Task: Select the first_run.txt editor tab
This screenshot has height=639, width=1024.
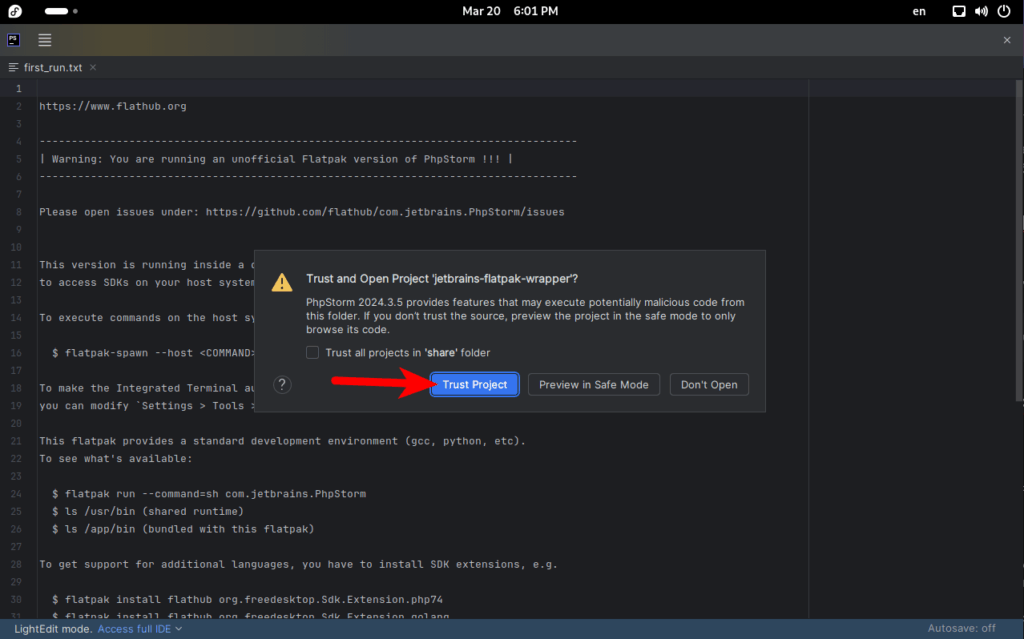Action: 52,67
